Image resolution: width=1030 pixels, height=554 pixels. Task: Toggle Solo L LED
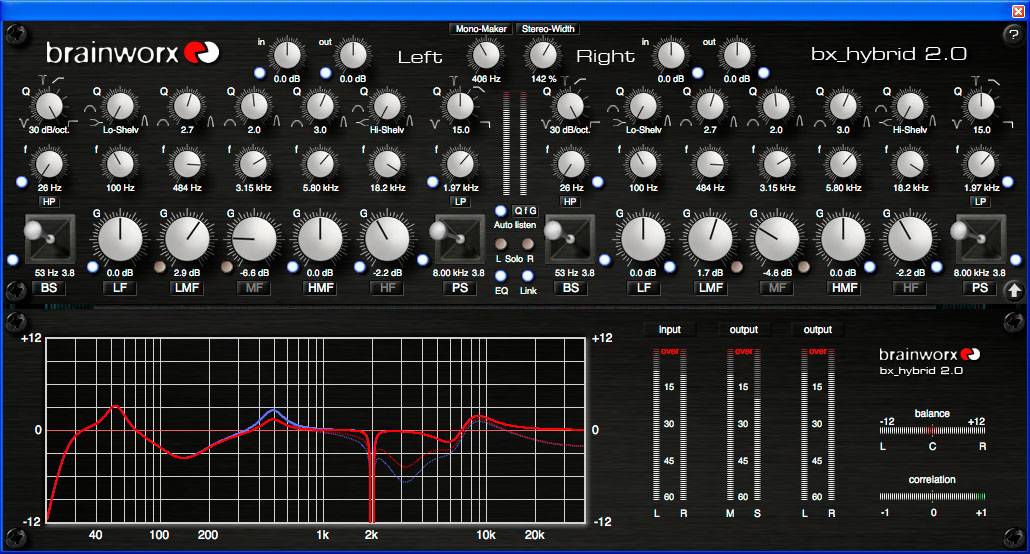click(501, 244)
